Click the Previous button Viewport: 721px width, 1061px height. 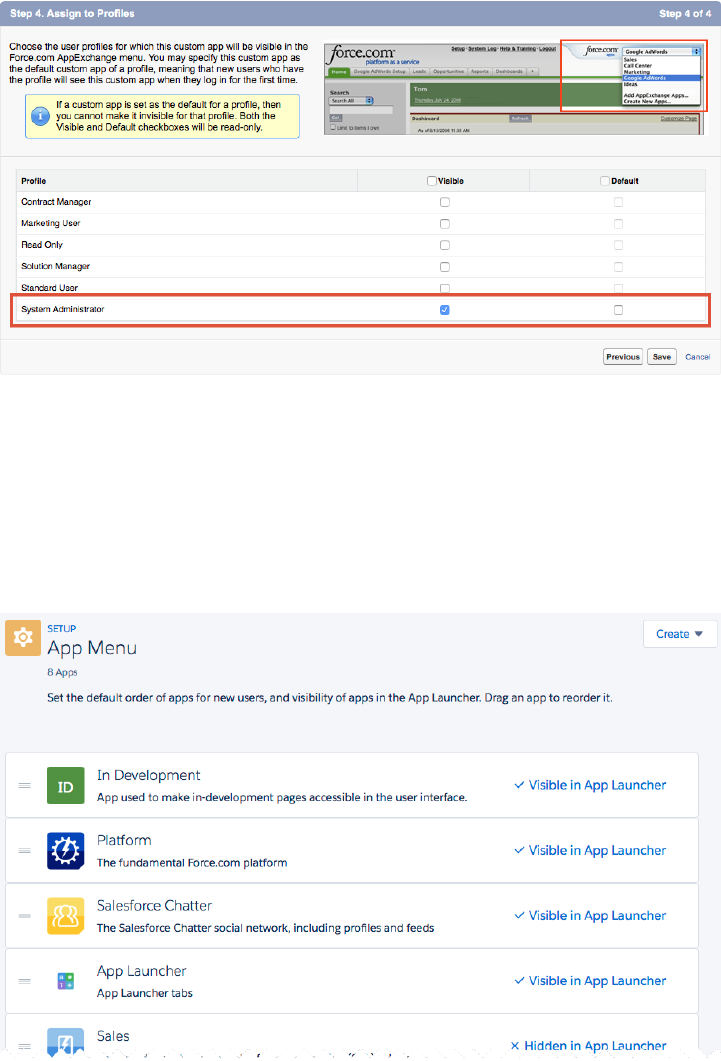622,357
